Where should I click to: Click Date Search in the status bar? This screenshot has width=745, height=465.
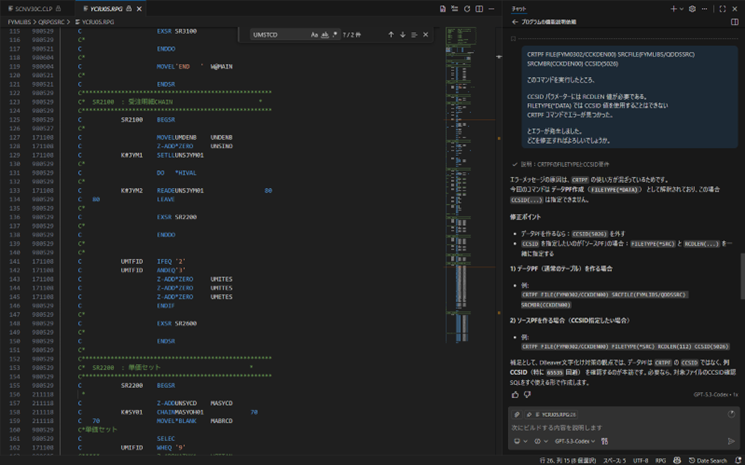(708, 460)
